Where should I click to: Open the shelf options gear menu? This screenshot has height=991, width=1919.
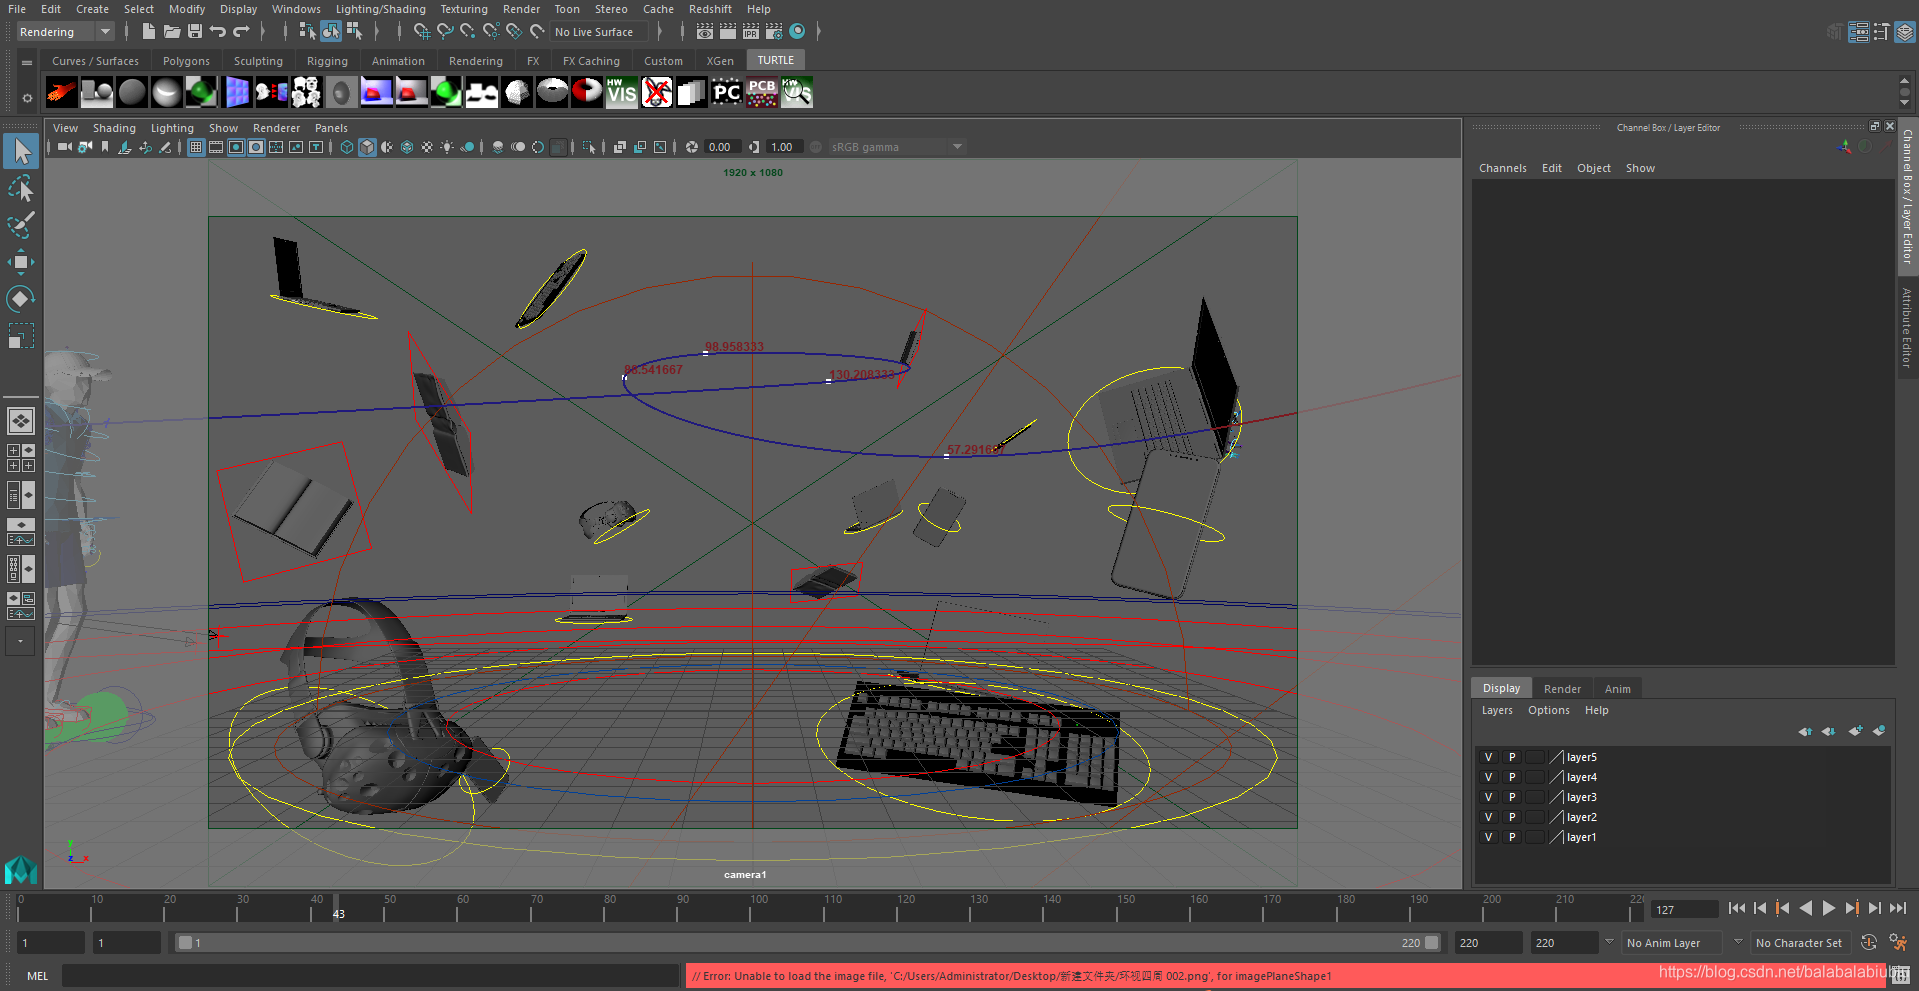click(x=27, y=98)
